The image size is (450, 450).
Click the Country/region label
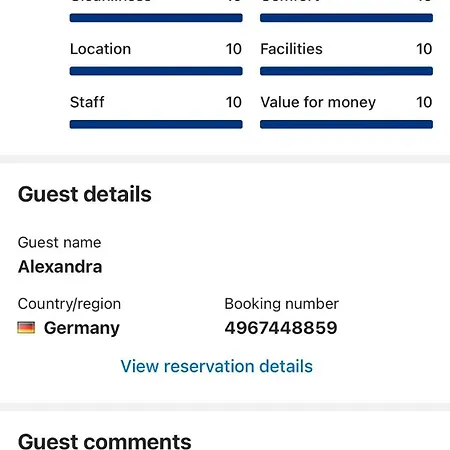(x=69, y=304)
